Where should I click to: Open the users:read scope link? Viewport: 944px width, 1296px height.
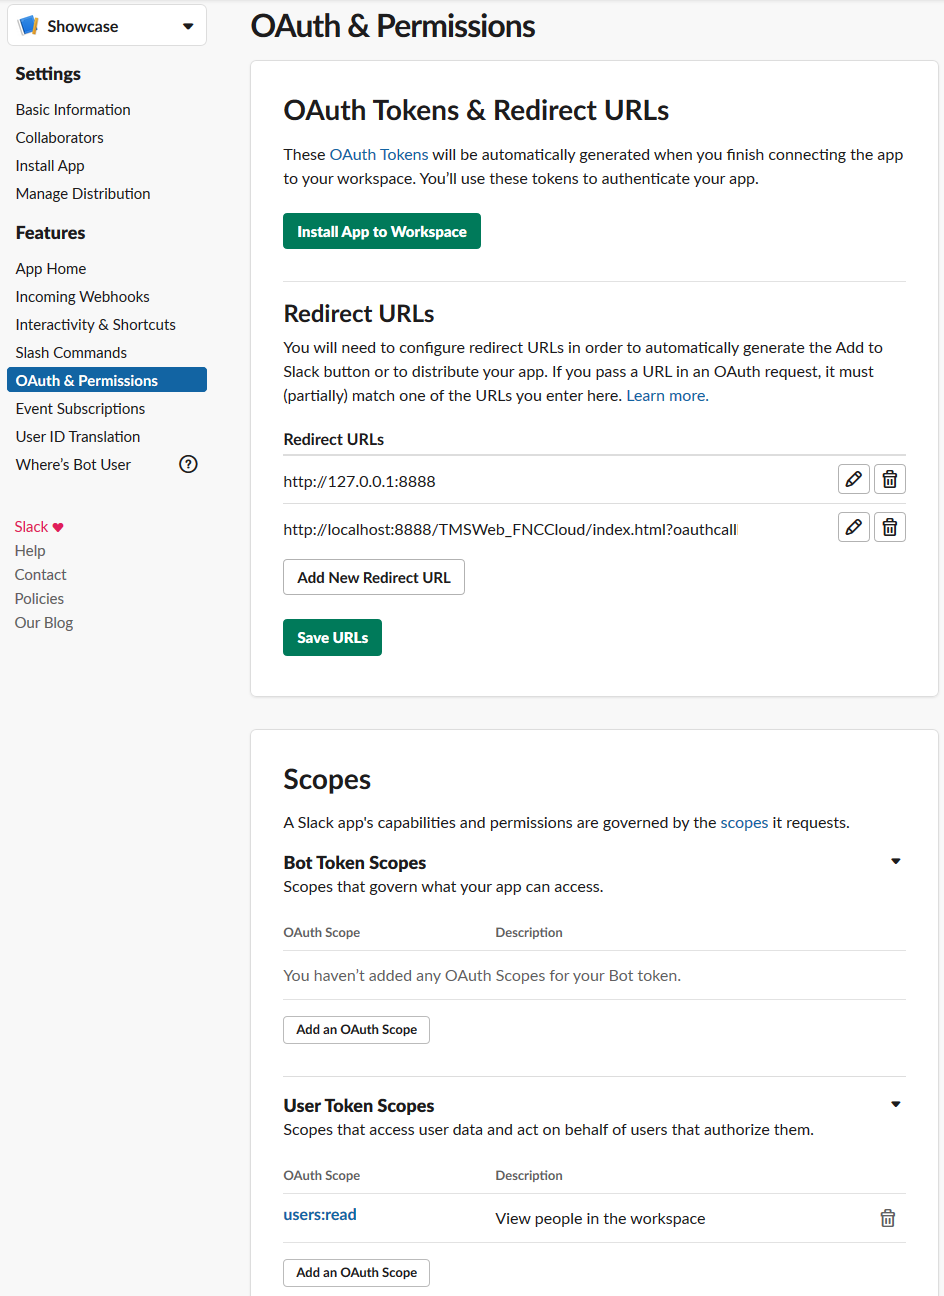click(x=320, y=1215)
